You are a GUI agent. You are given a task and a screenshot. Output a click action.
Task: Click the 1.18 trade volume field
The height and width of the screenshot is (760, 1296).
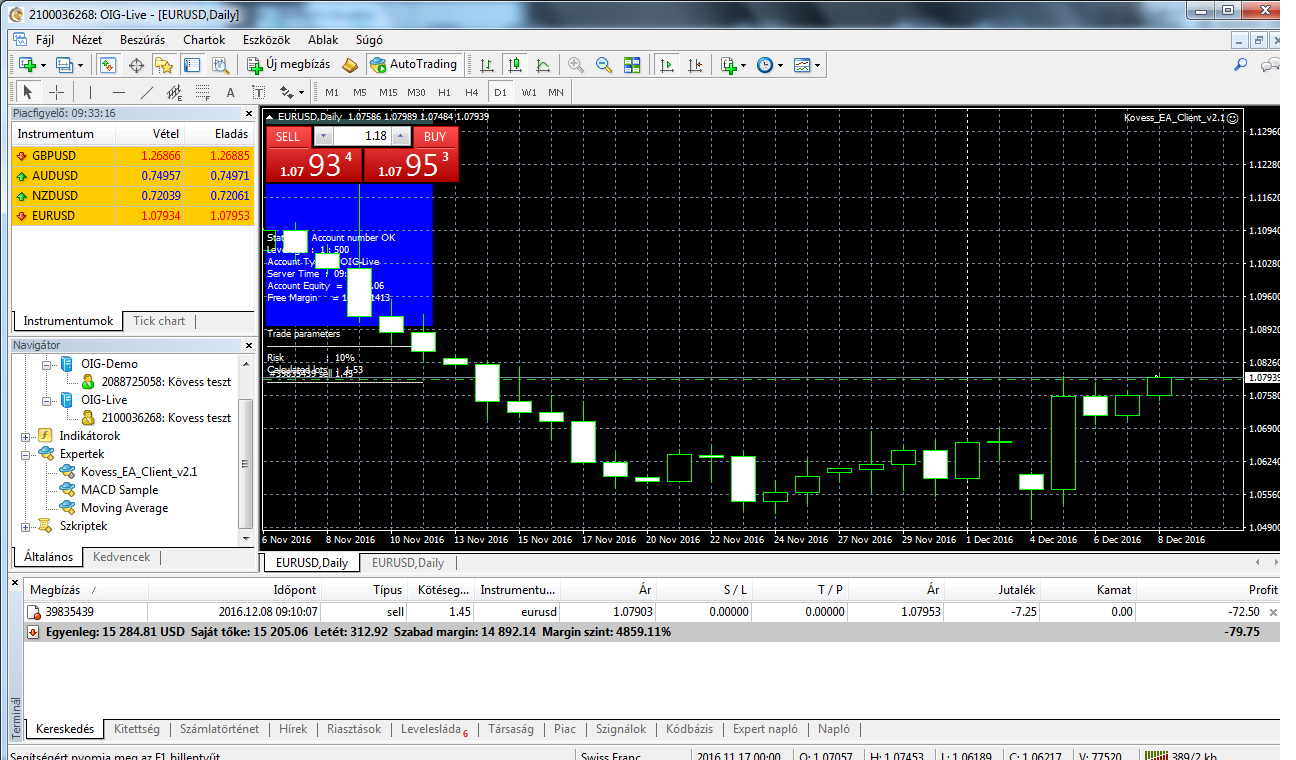pyautogui.click(x=362, y=136)
